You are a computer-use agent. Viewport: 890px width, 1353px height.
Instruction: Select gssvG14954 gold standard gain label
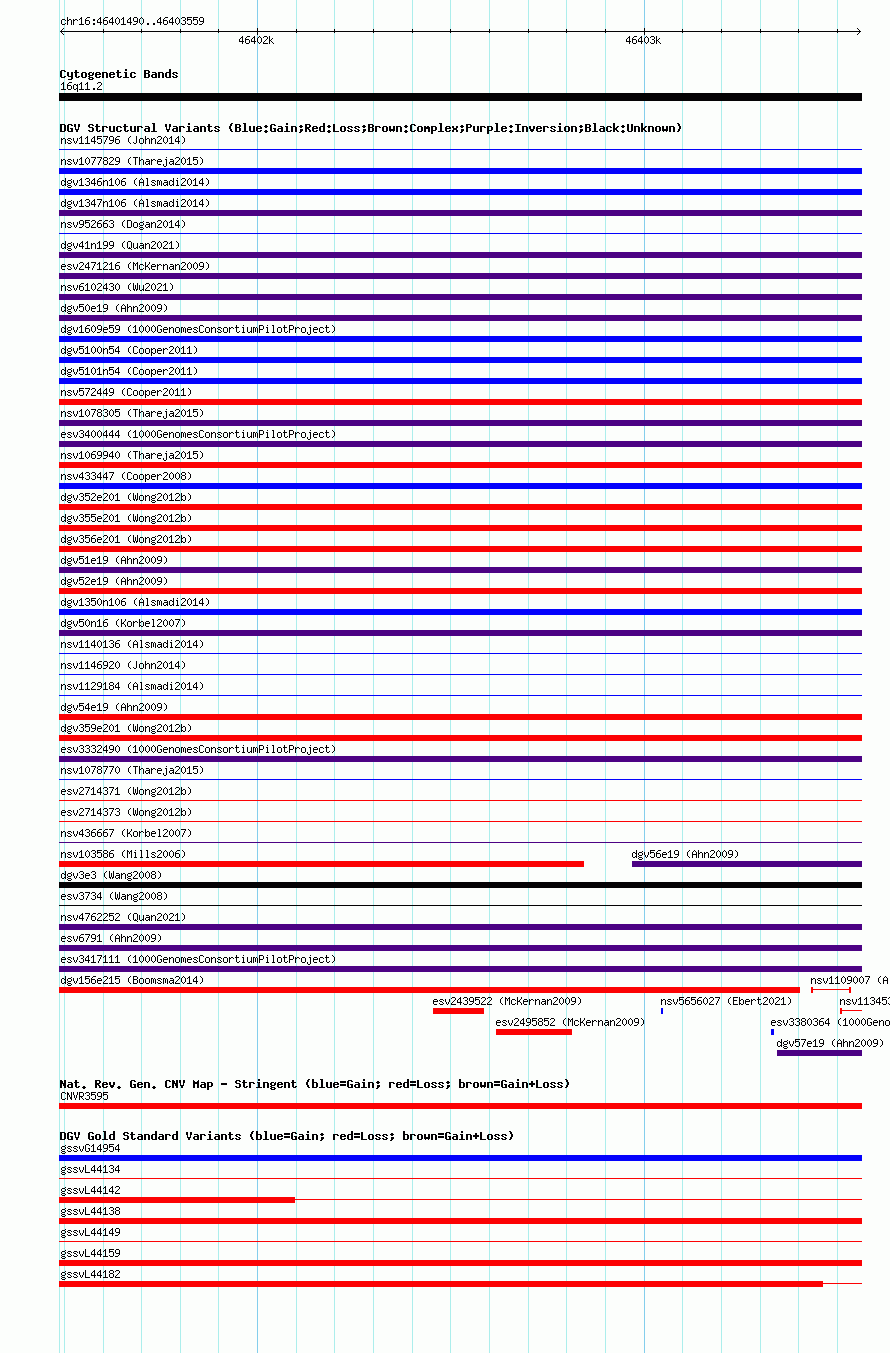[90, 1148]
